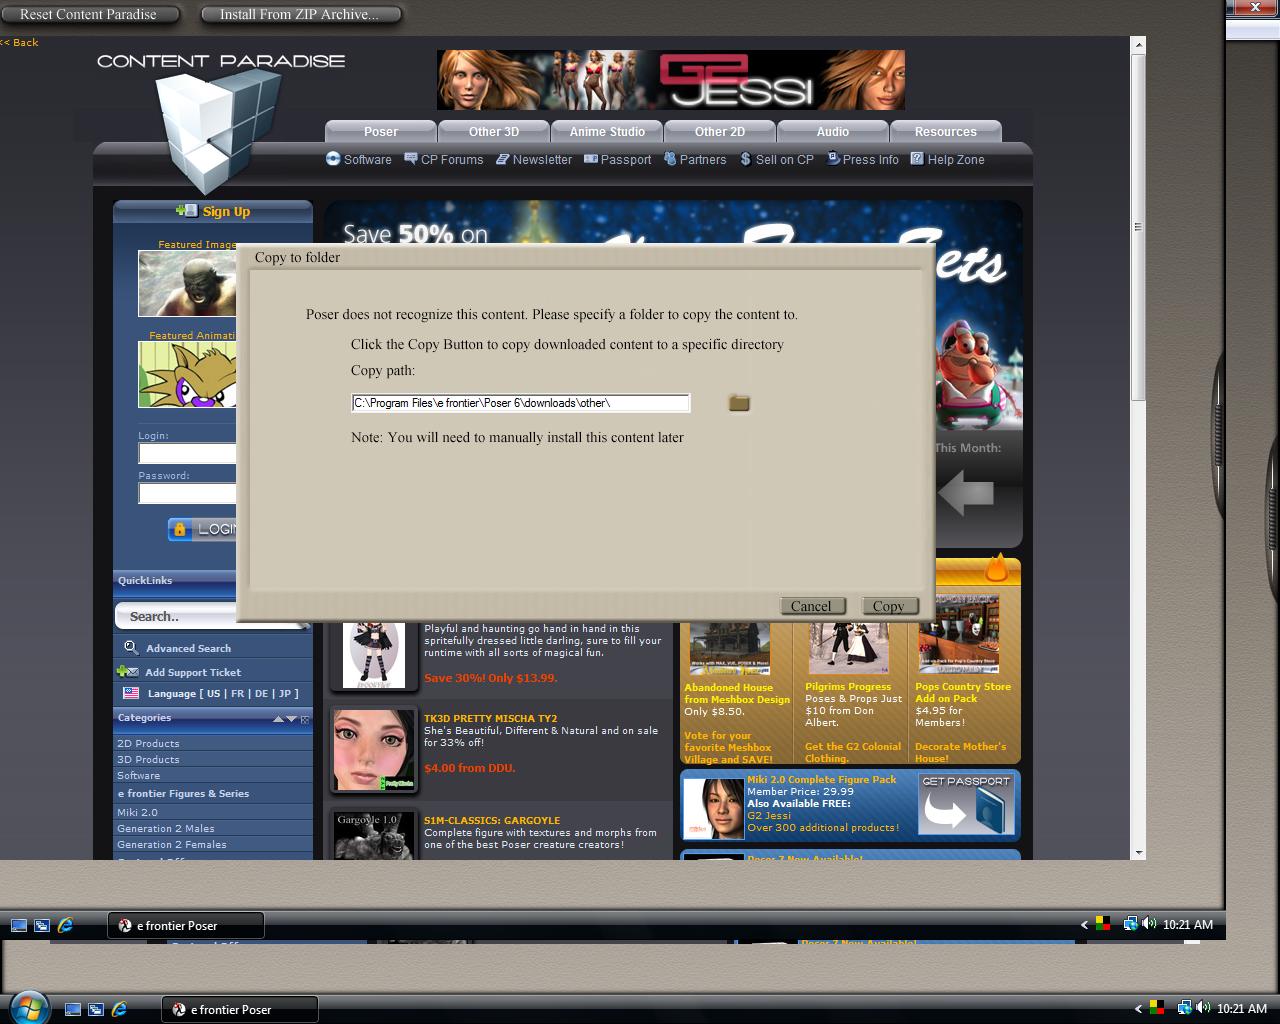Click the Sign Up link

pos(226,211)
